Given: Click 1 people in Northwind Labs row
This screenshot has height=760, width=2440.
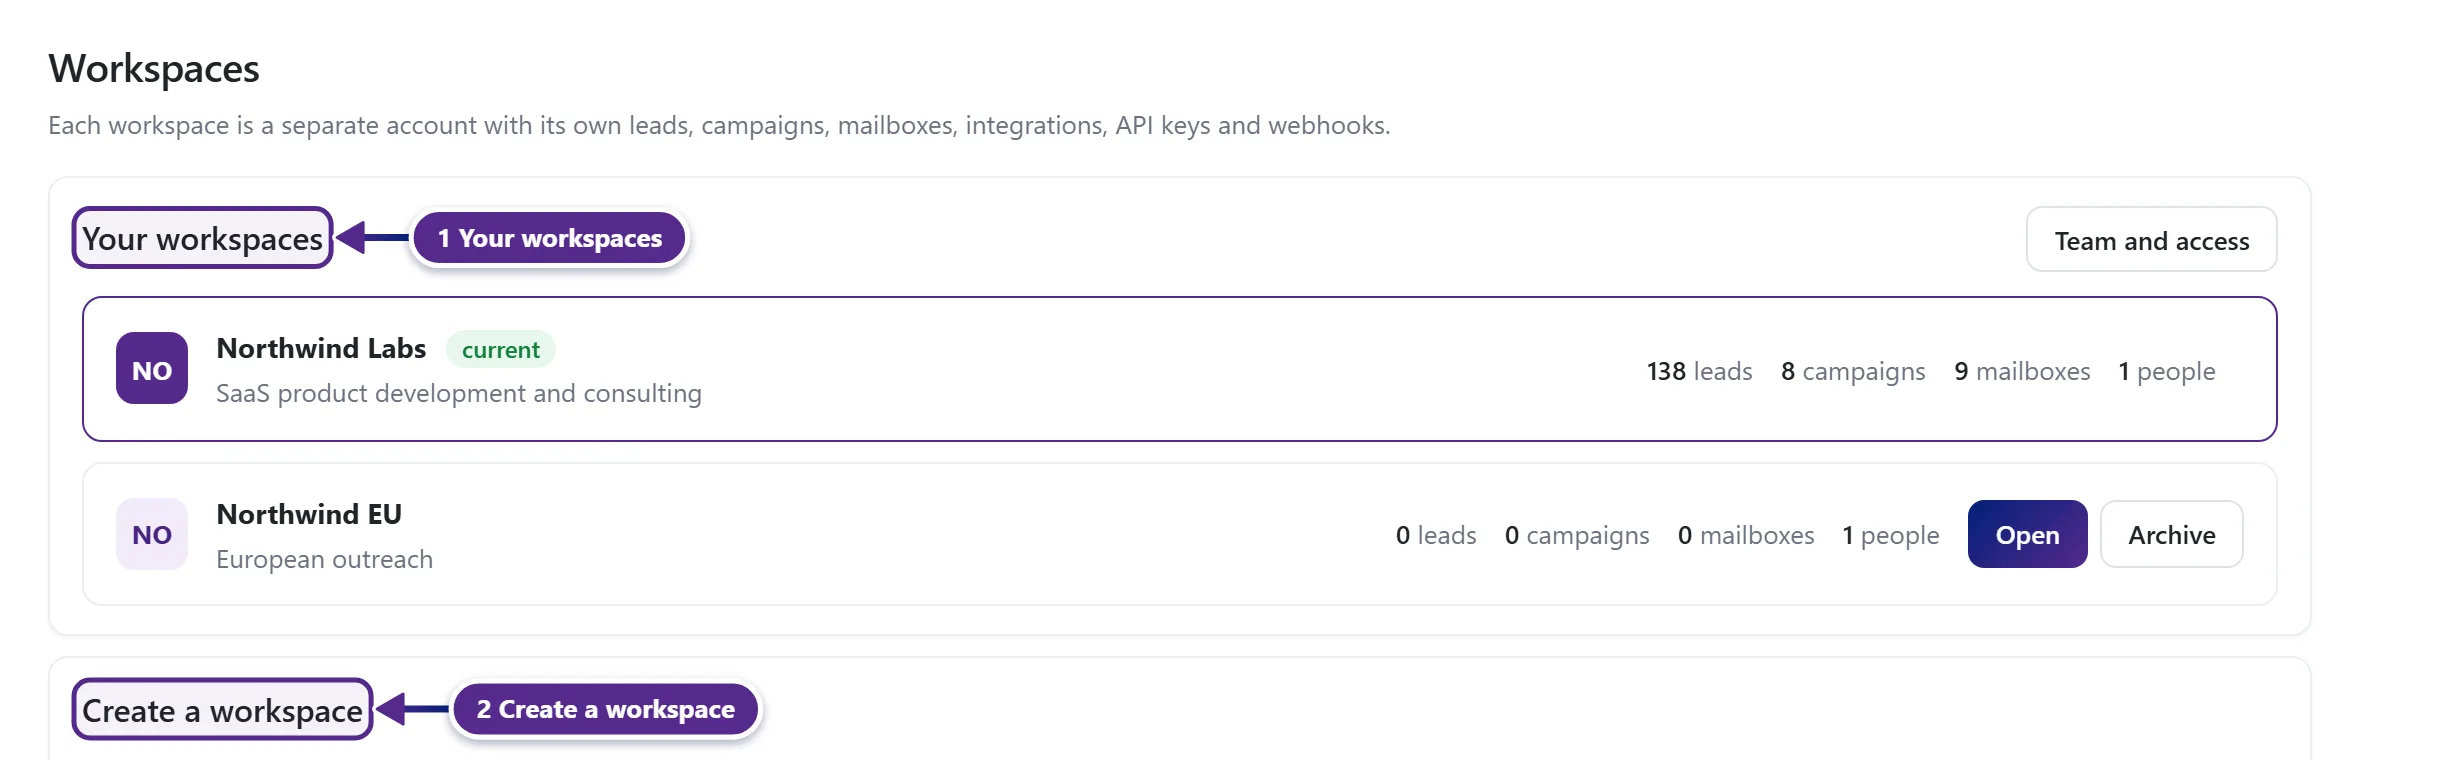Looking at the screenshot, I should [x=2166, y=371].
